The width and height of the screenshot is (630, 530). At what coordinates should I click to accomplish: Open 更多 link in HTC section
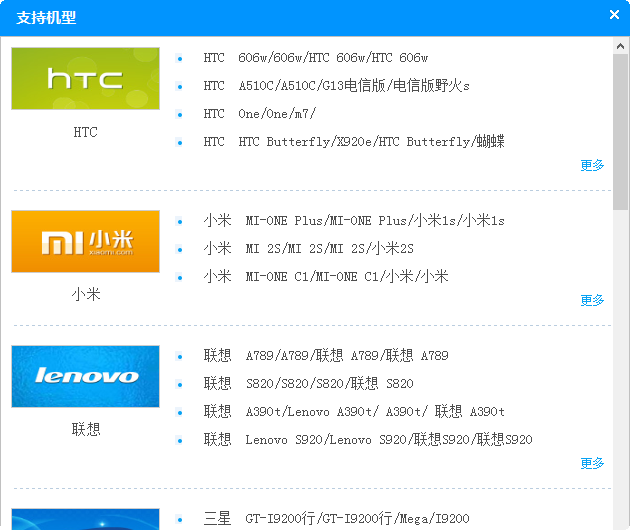(592, 165)
